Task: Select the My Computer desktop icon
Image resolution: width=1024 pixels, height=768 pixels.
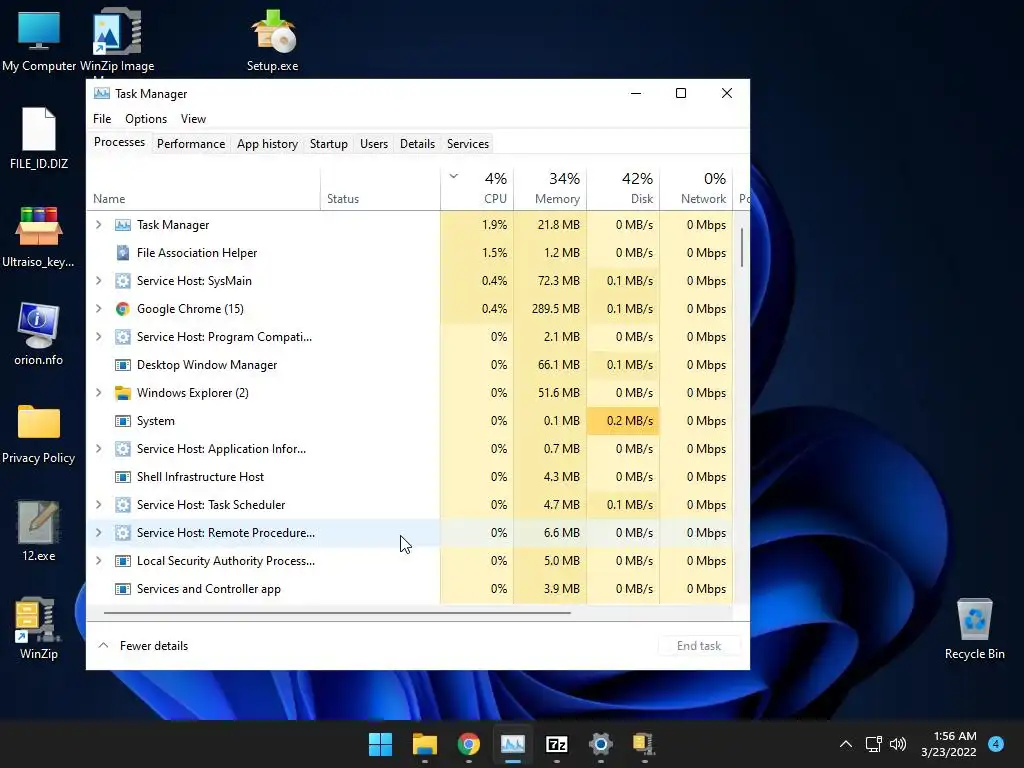Action: [39, 41]
